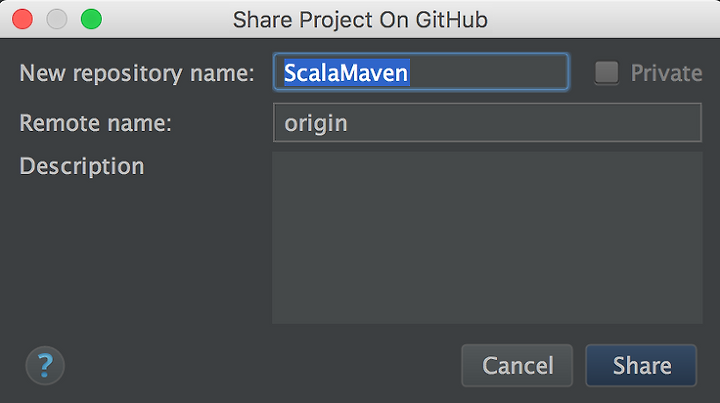Focus the New repository name field
Image resolution: width=720 pixels, height=403 pixels.
421,72
